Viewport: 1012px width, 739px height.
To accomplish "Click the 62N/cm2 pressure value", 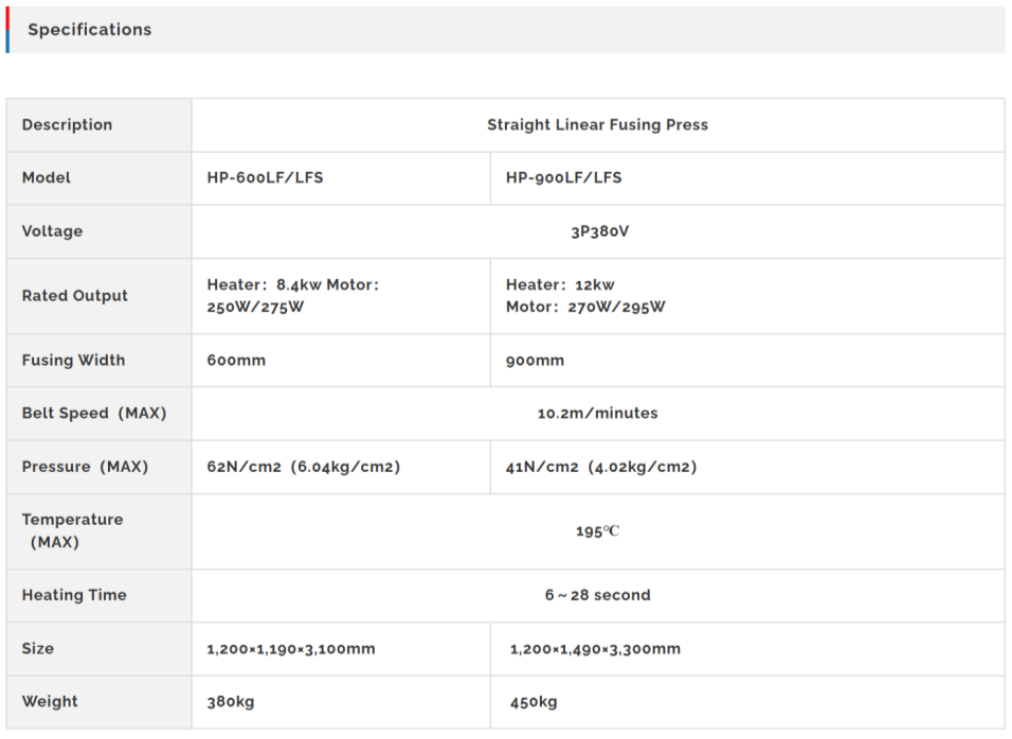I will (303, 467).
